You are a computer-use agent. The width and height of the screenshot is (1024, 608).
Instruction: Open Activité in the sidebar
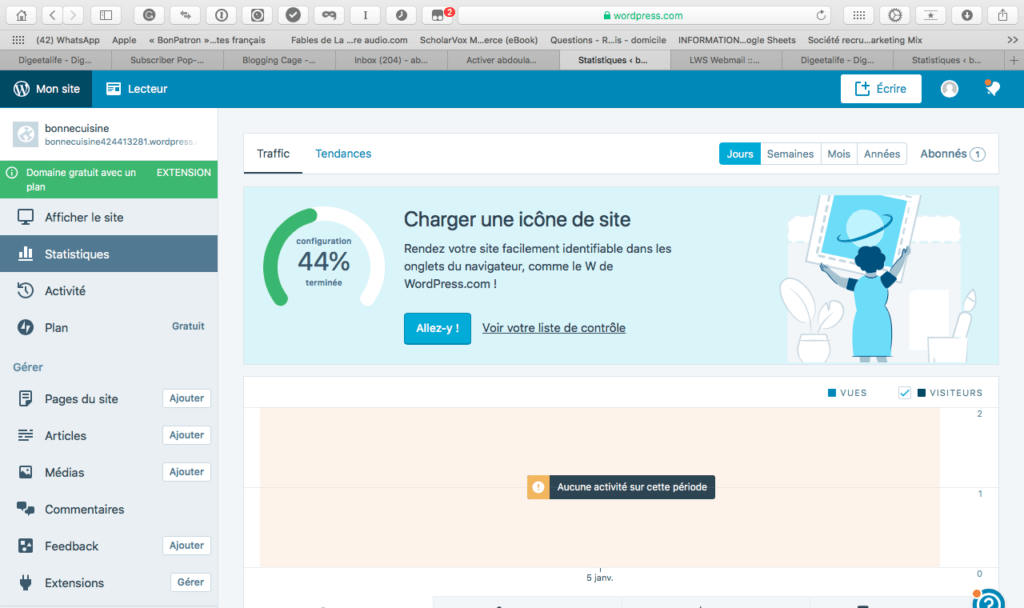pos(108,291)
